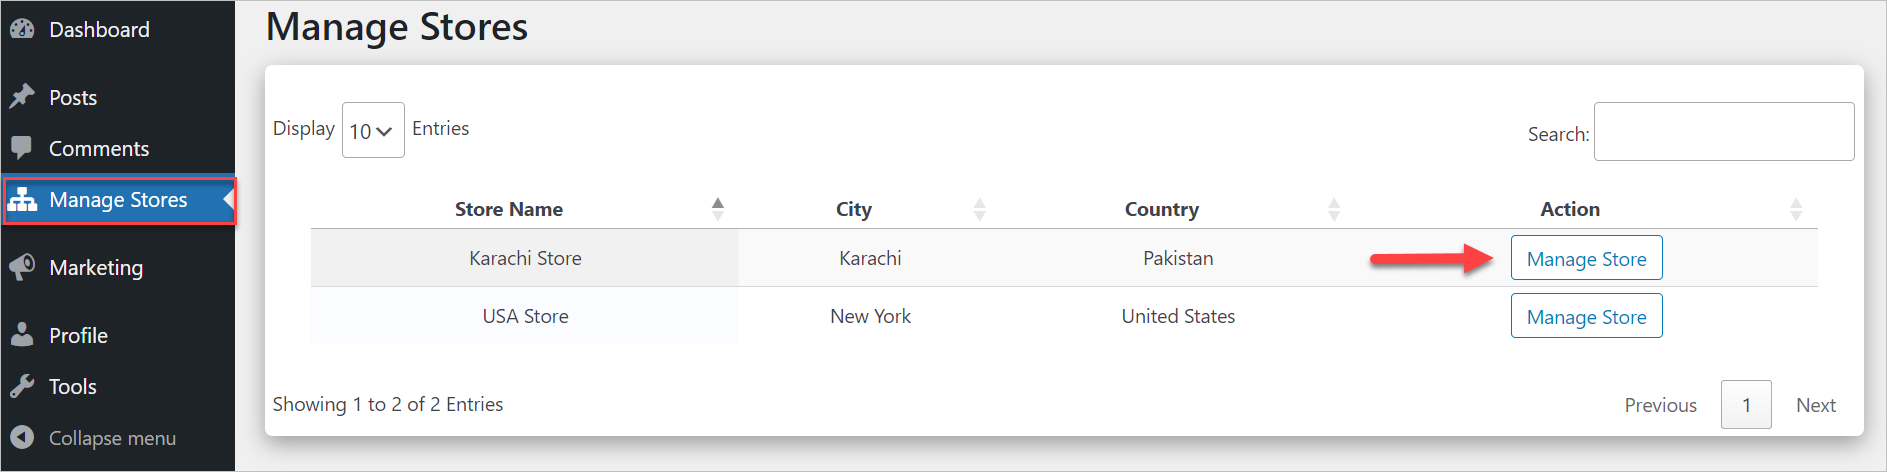This screenshot has height=472, width=1887.
Task: Select page 1 in pagination
Action: 1746,405
